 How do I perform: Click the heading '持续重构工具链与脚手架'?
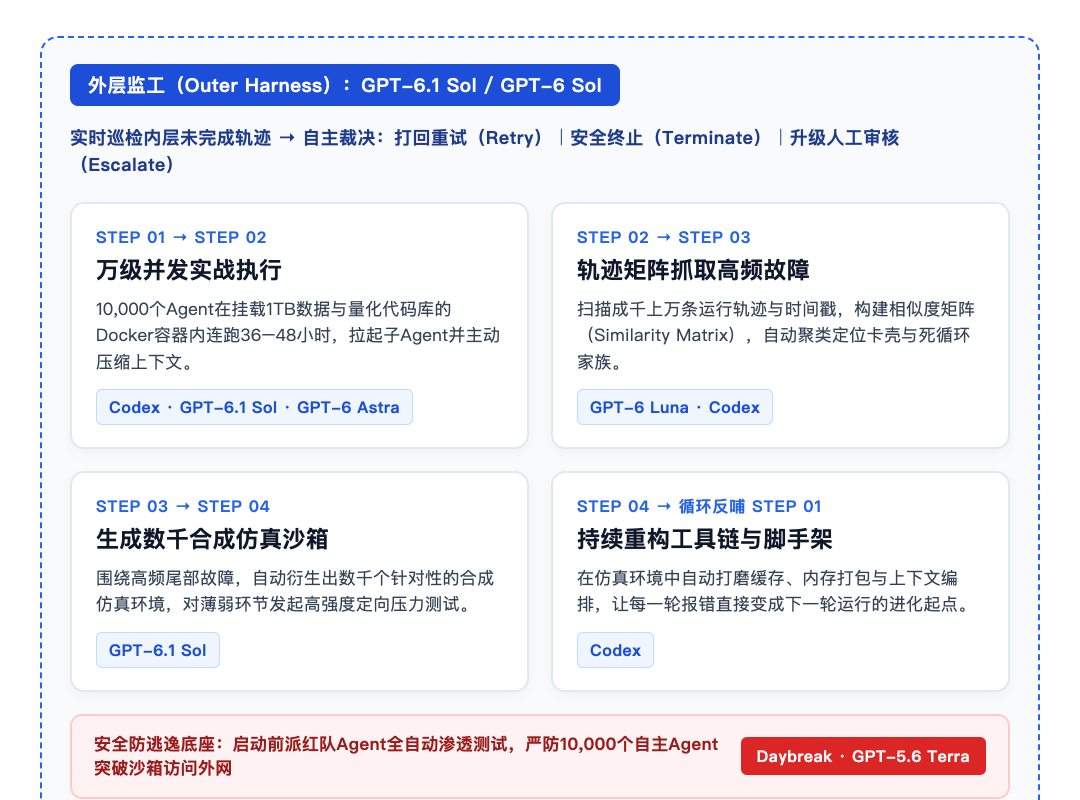[705, 539]
